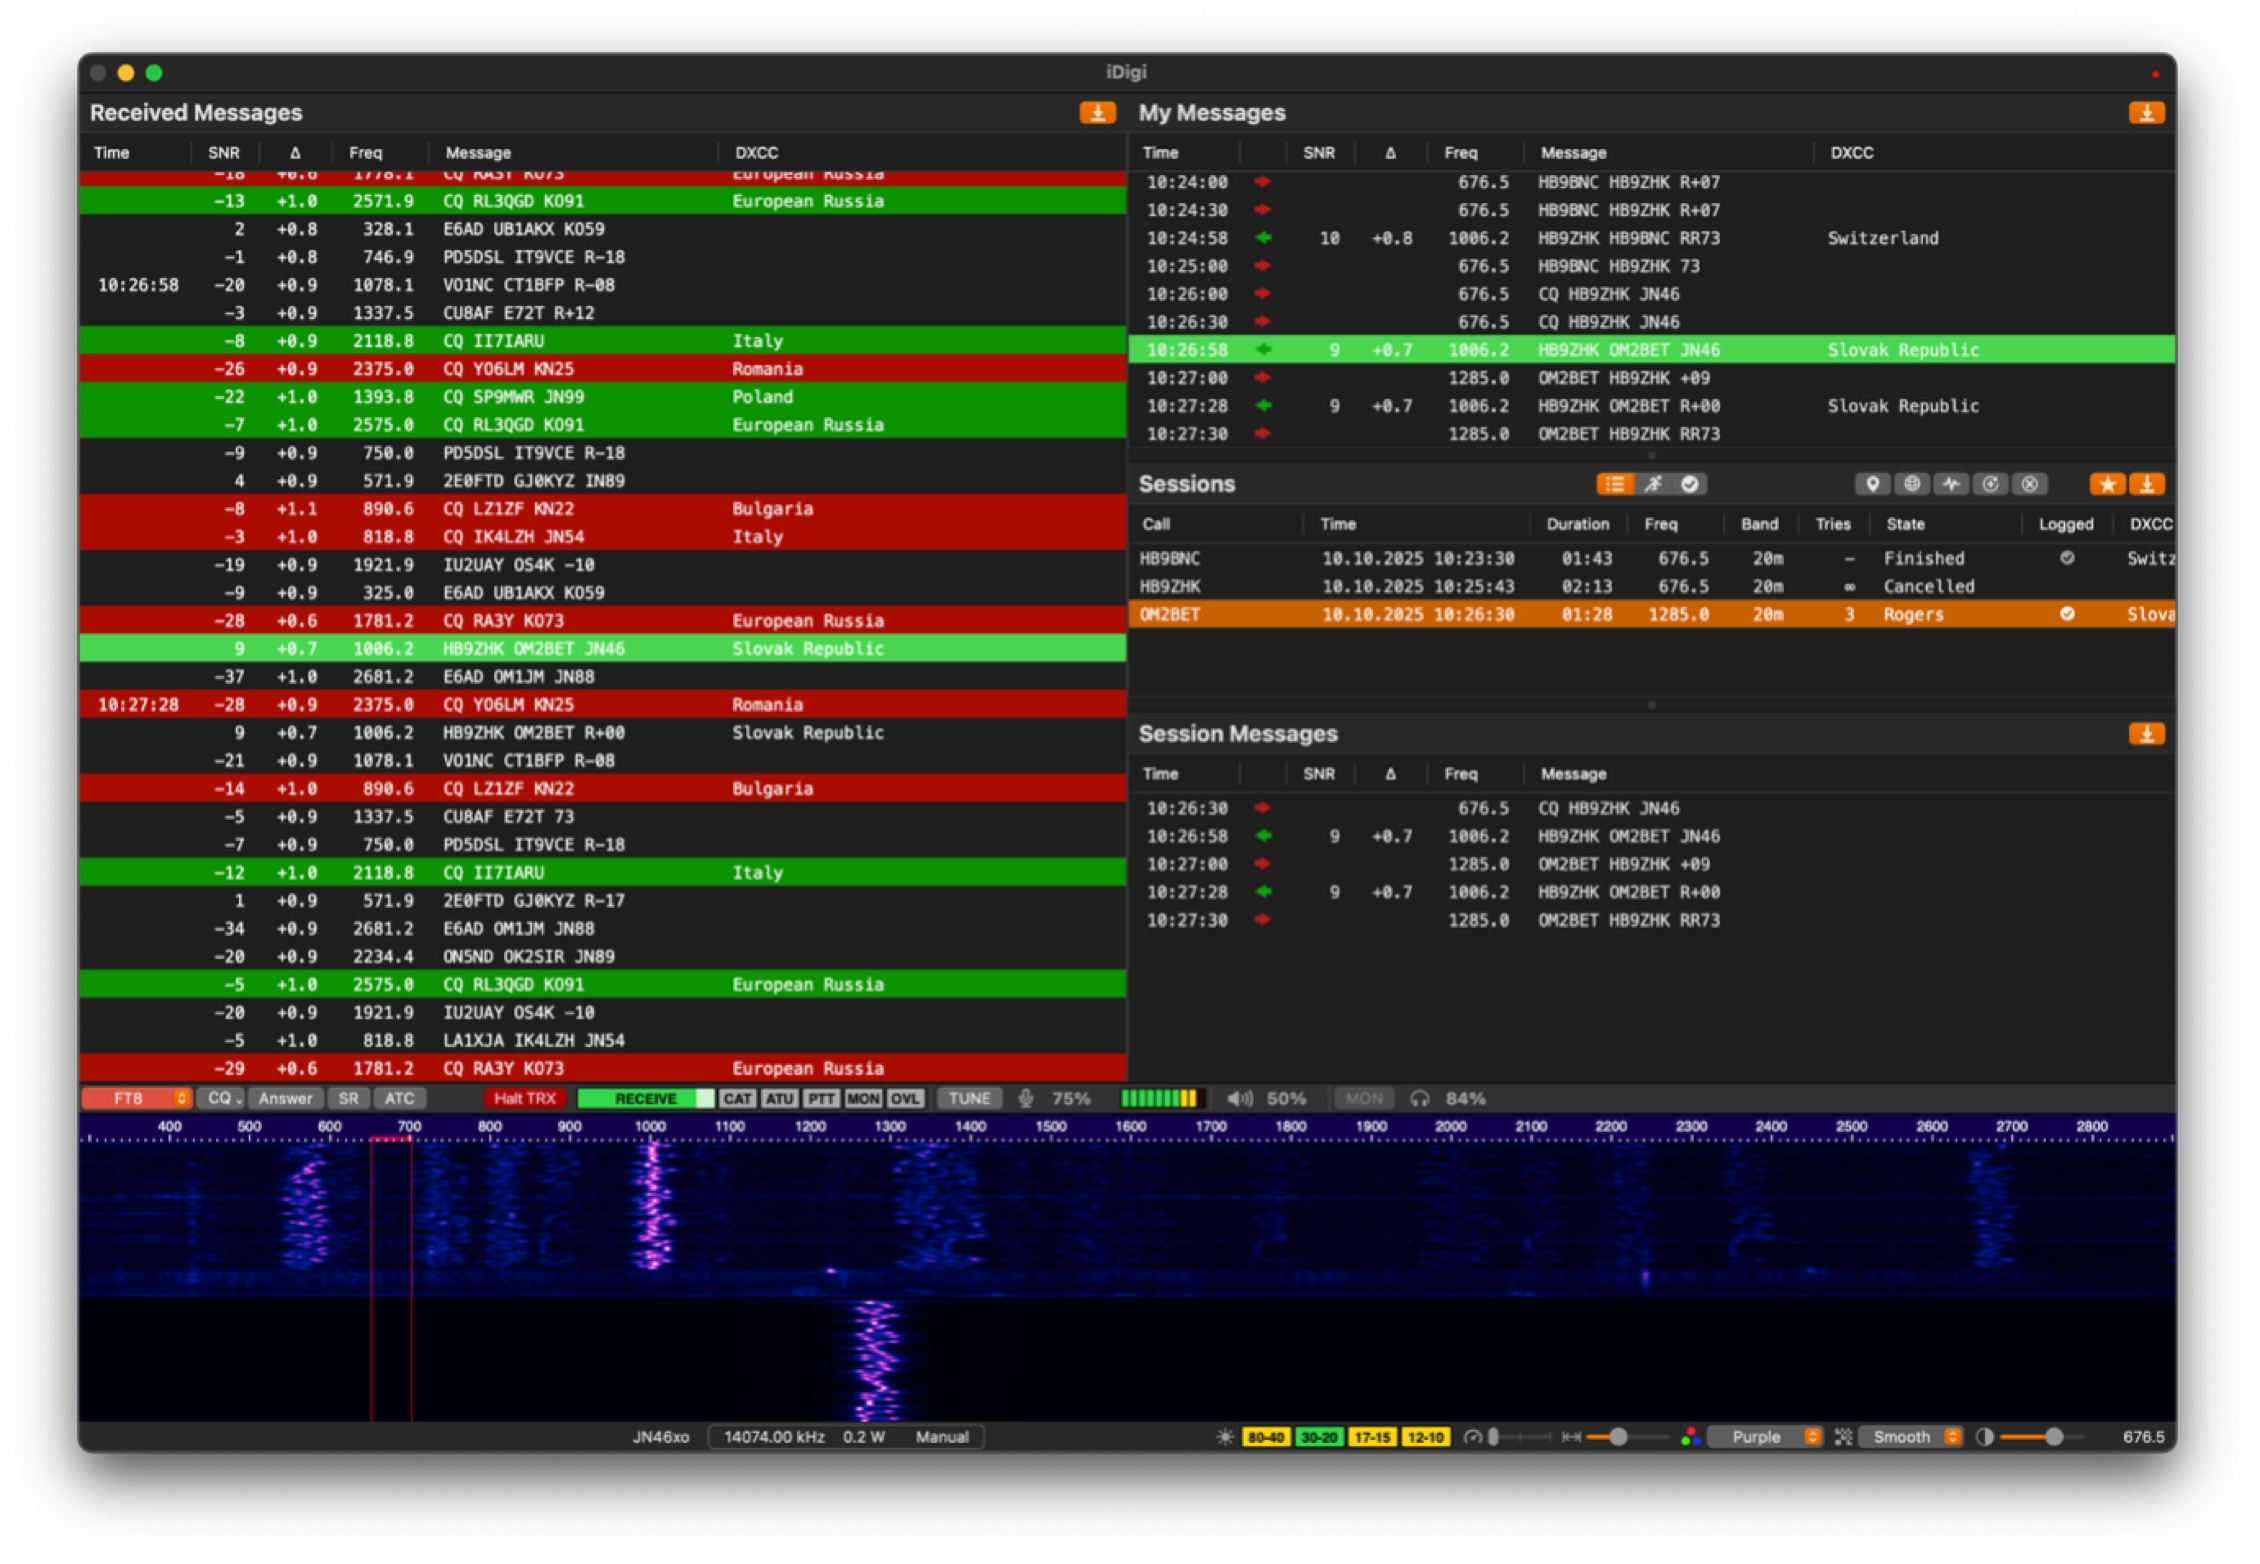This screenshot has height=1564, width=2260.
Task: Sort Received Messages by SNR column header
Action: coord(224,153)
